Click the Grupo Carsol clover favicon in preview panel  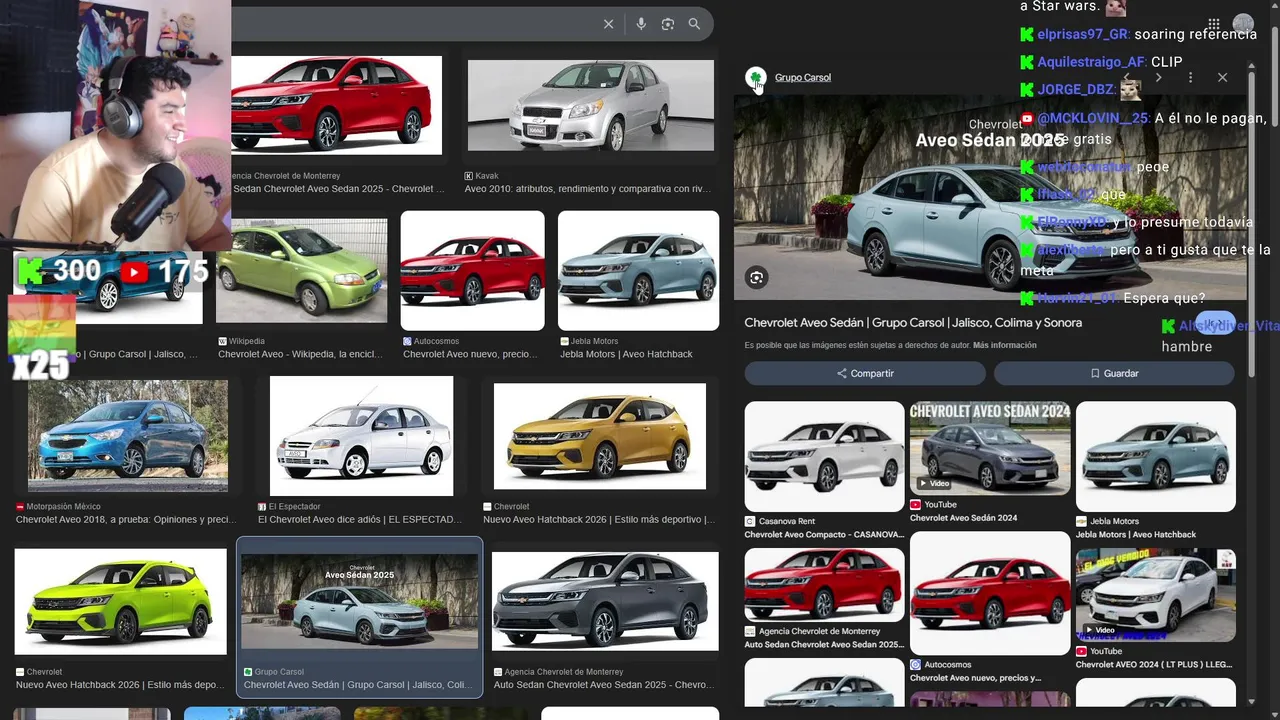(x=756, y=77)
